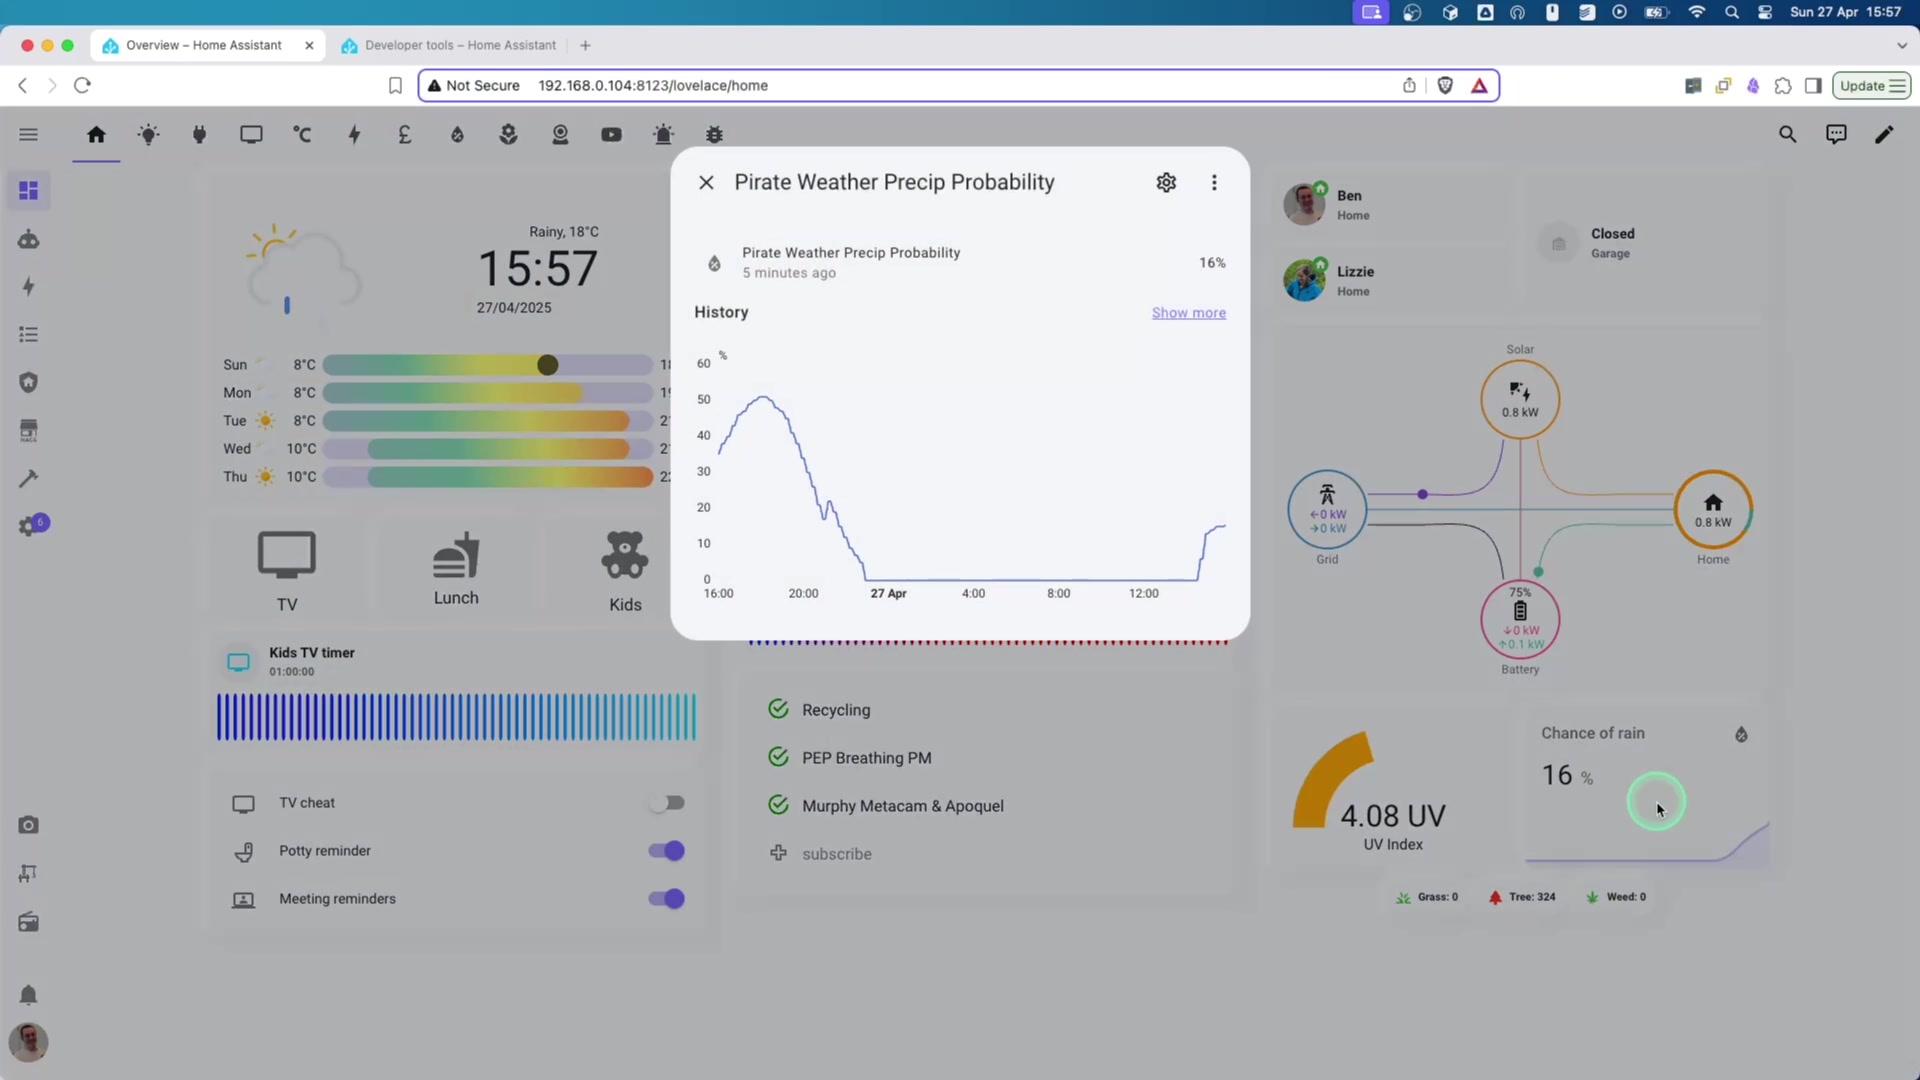This screenshot has height=1080, width=1920.
Task: Toggle the TV cheat switch on
Action: pos(667,802)
